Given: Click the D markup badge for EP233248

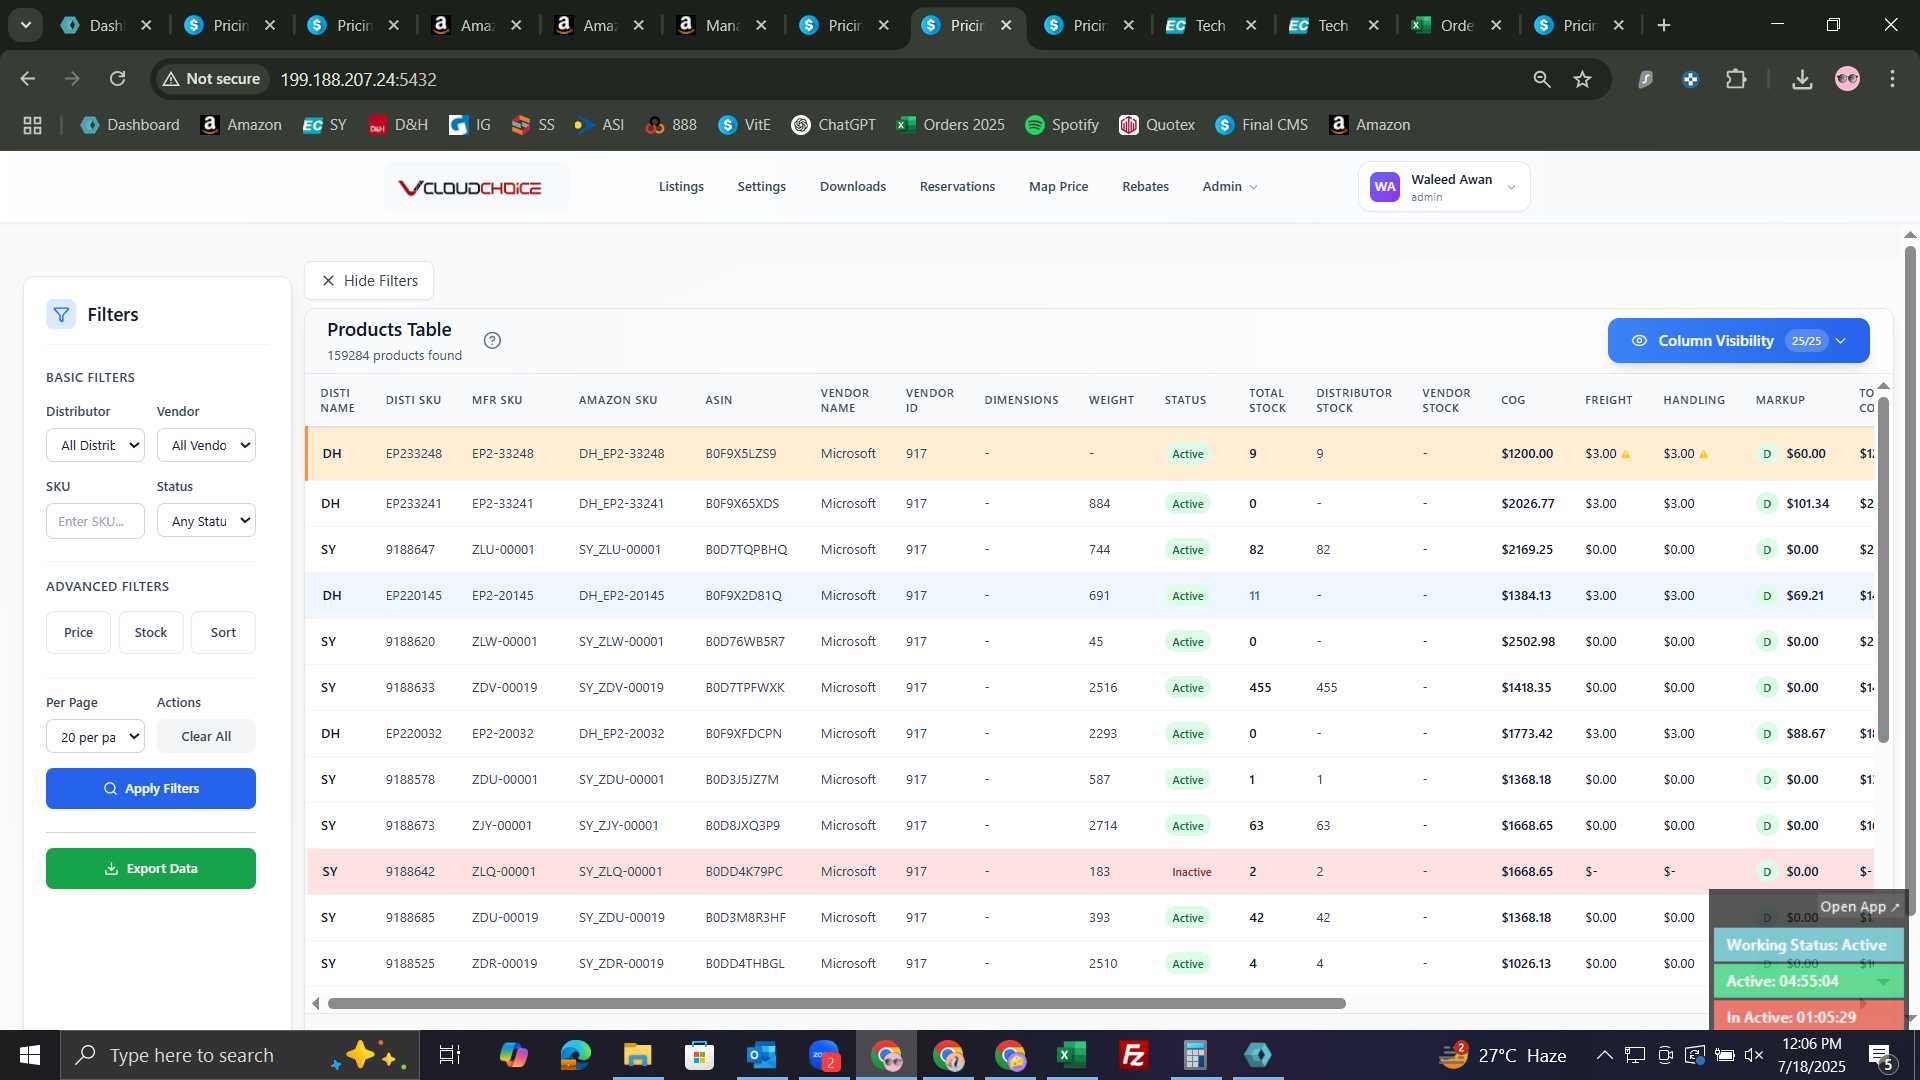Looking at the screenshot, I should pos(1767,454).
